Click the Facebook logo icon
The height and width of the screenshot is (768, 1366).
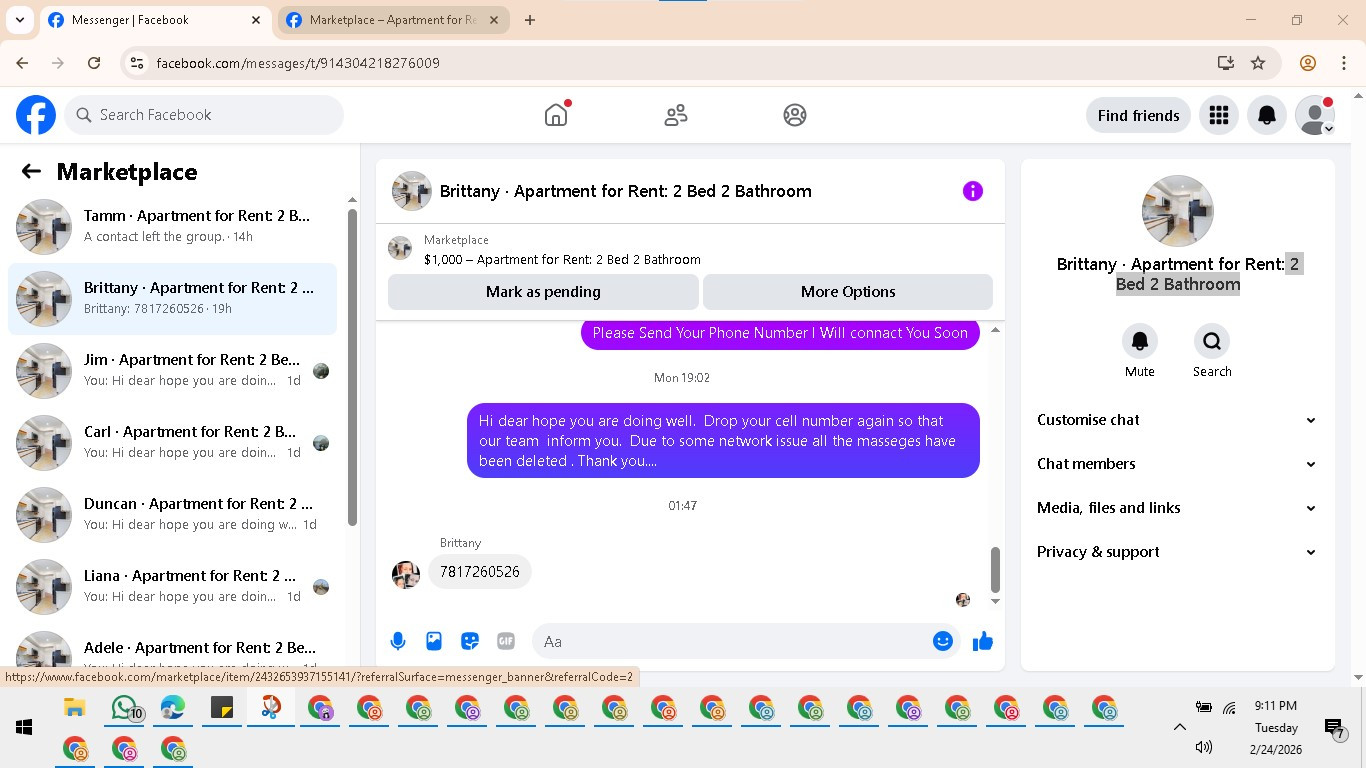click(36, 115)
